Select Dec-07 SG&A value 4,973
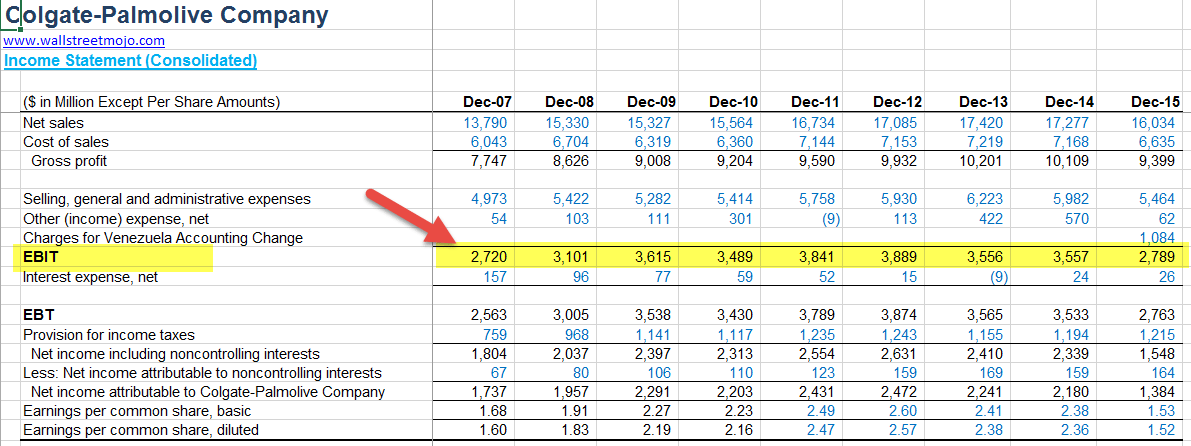Viewport: 1191px width, 446px height. coord(489,199)
